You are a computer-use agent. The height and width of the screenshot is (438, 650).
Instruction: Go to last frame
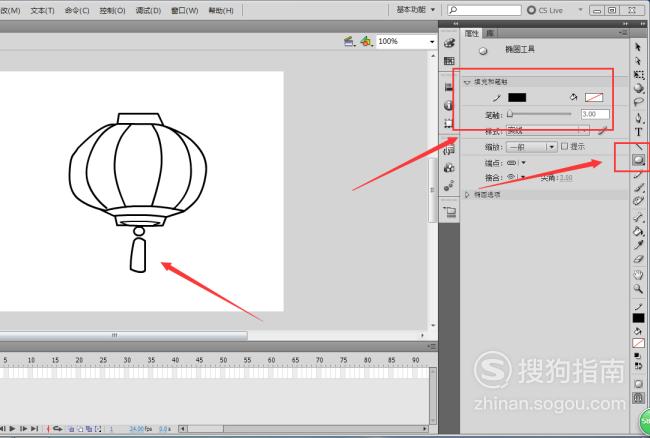pos(34,428)
